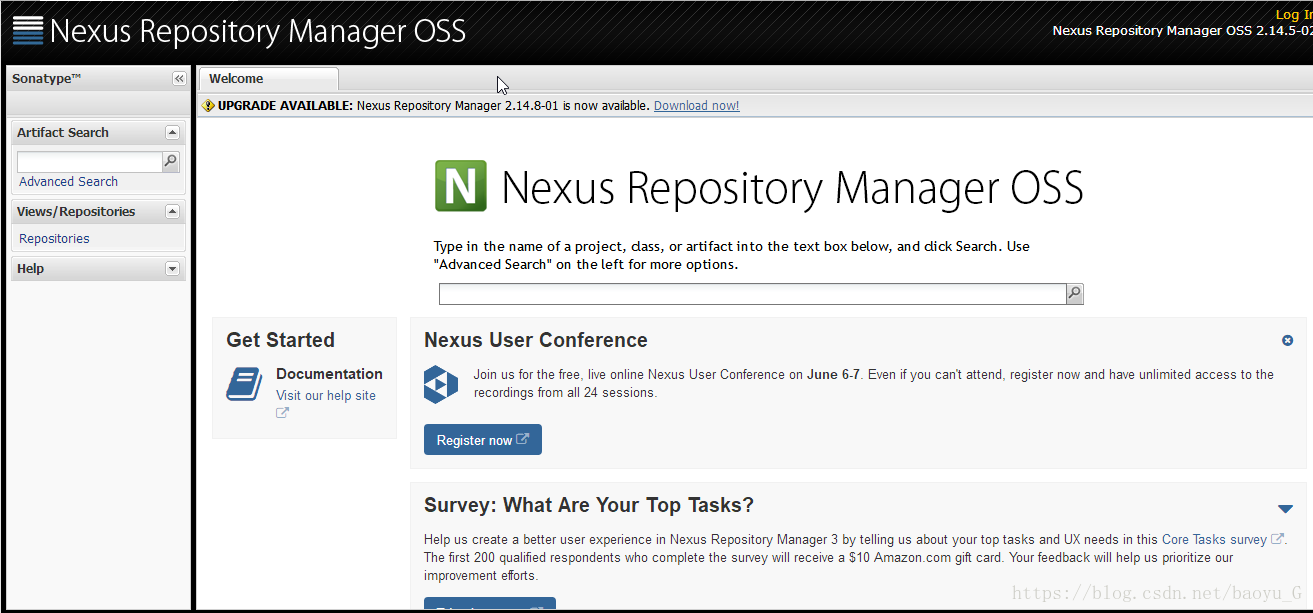The image size is (1313, 613).
Task: Collapse the Views/Repositories panel
Action: pyautogui.click(x=172, y=212)
